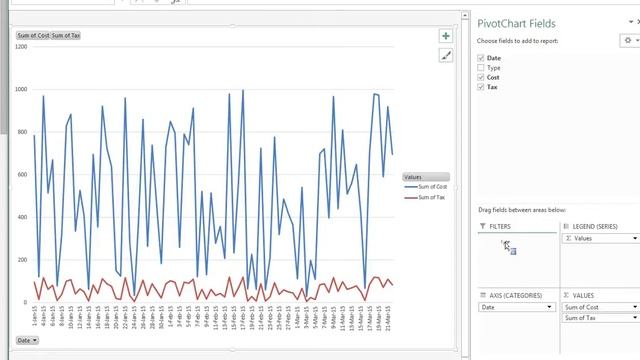The width and height of the screenshot is (640, 360).
Task: Open PivotChart Fields pane options arrow
Action: click(x=631, y=22)
